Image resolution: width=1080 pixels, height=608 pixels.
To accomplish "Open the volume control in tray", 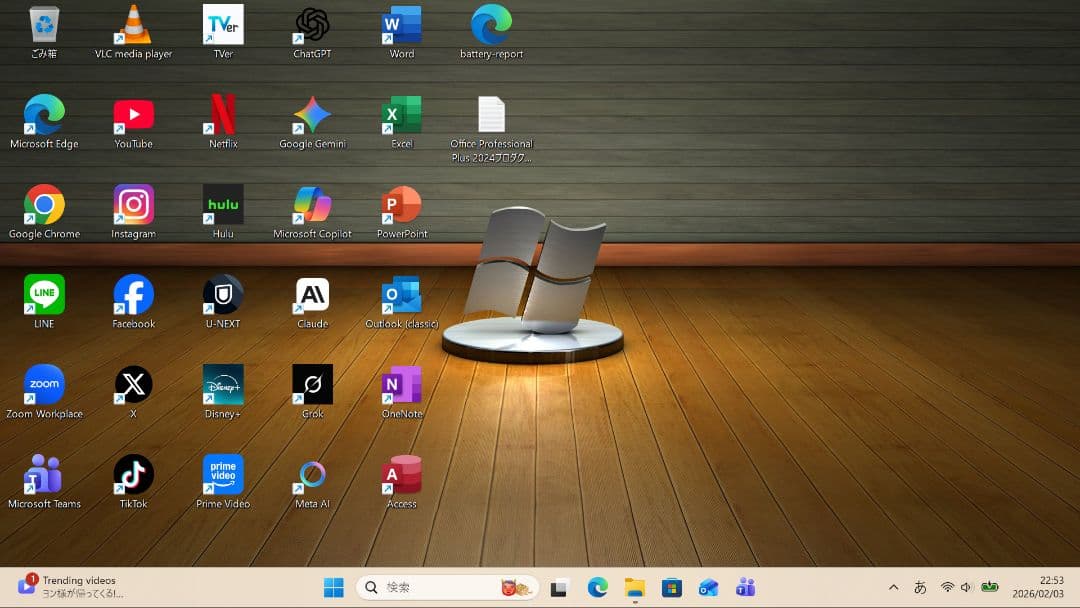I will pos(966,587).
